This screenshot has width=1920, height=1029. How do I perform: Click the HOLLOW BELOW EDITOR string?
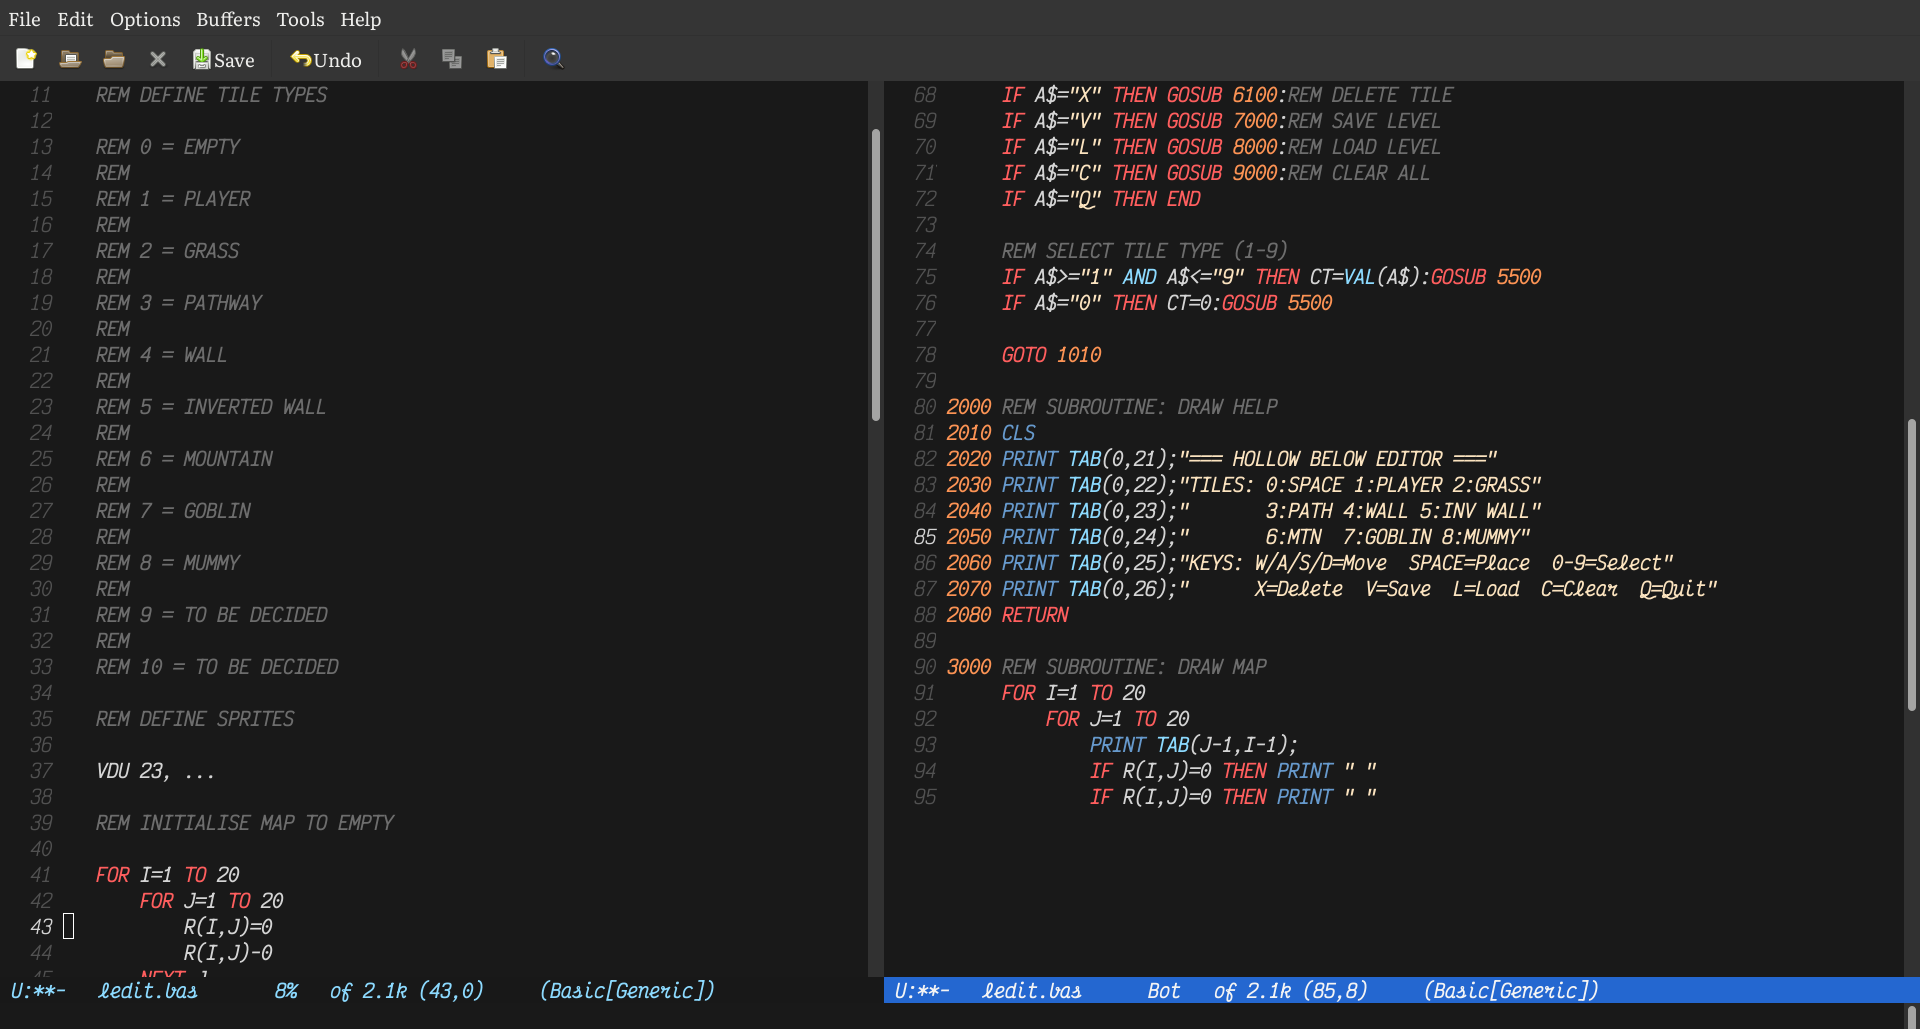click(1338, 459)
